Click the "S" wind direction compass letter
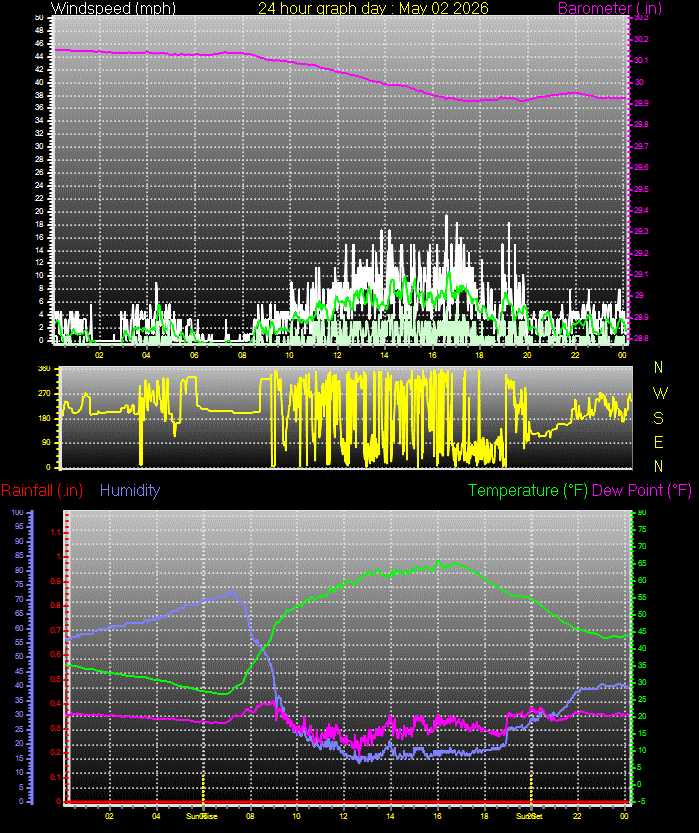This screenshot has width=699, height=833. pos(659,418)
